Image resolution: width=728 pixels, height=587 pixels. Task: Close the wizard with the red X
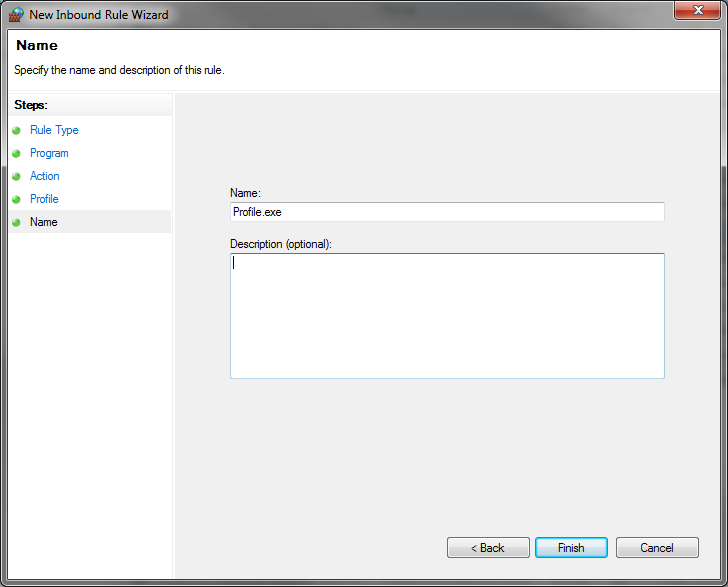(x=698, y=10)
